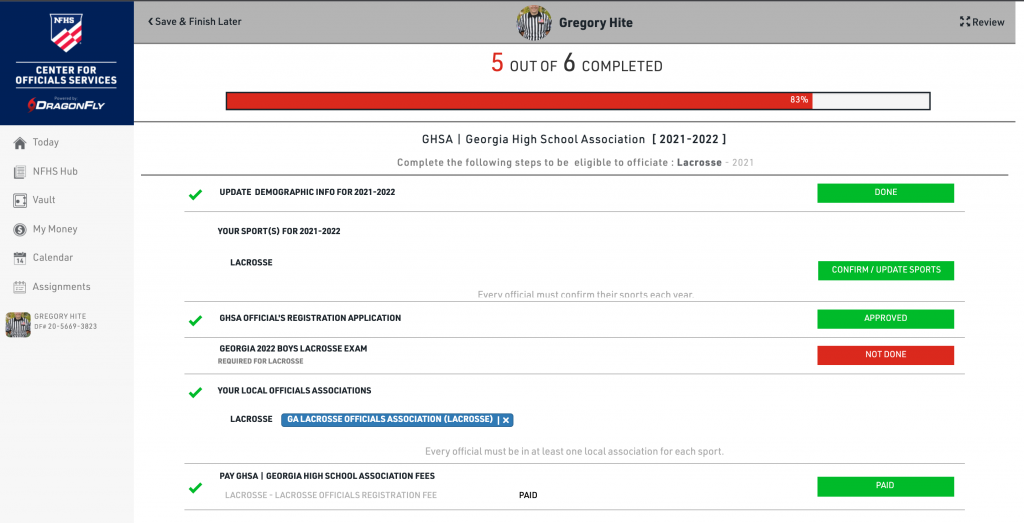Click the green DONE button
The image size is (1024, 523).
coord(886,193)
